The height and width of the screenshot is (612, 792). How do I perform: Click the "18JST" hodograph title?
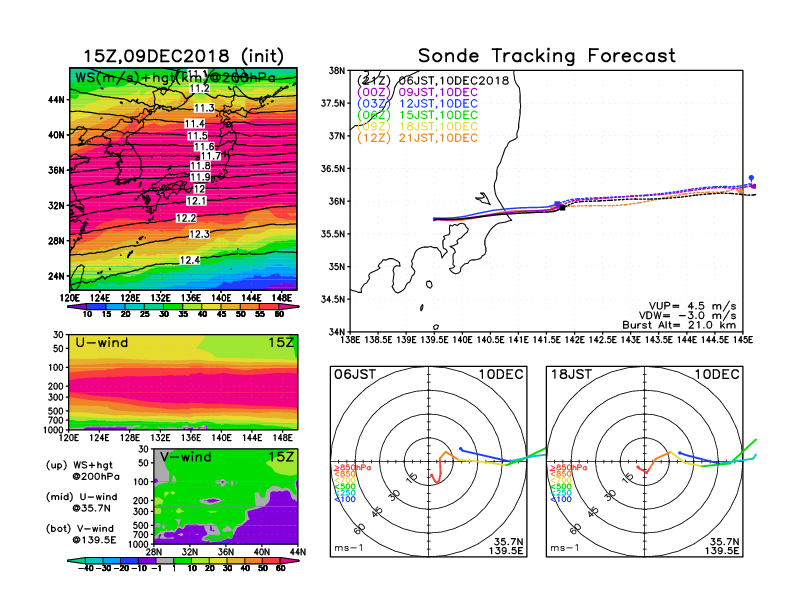(571, 374)
